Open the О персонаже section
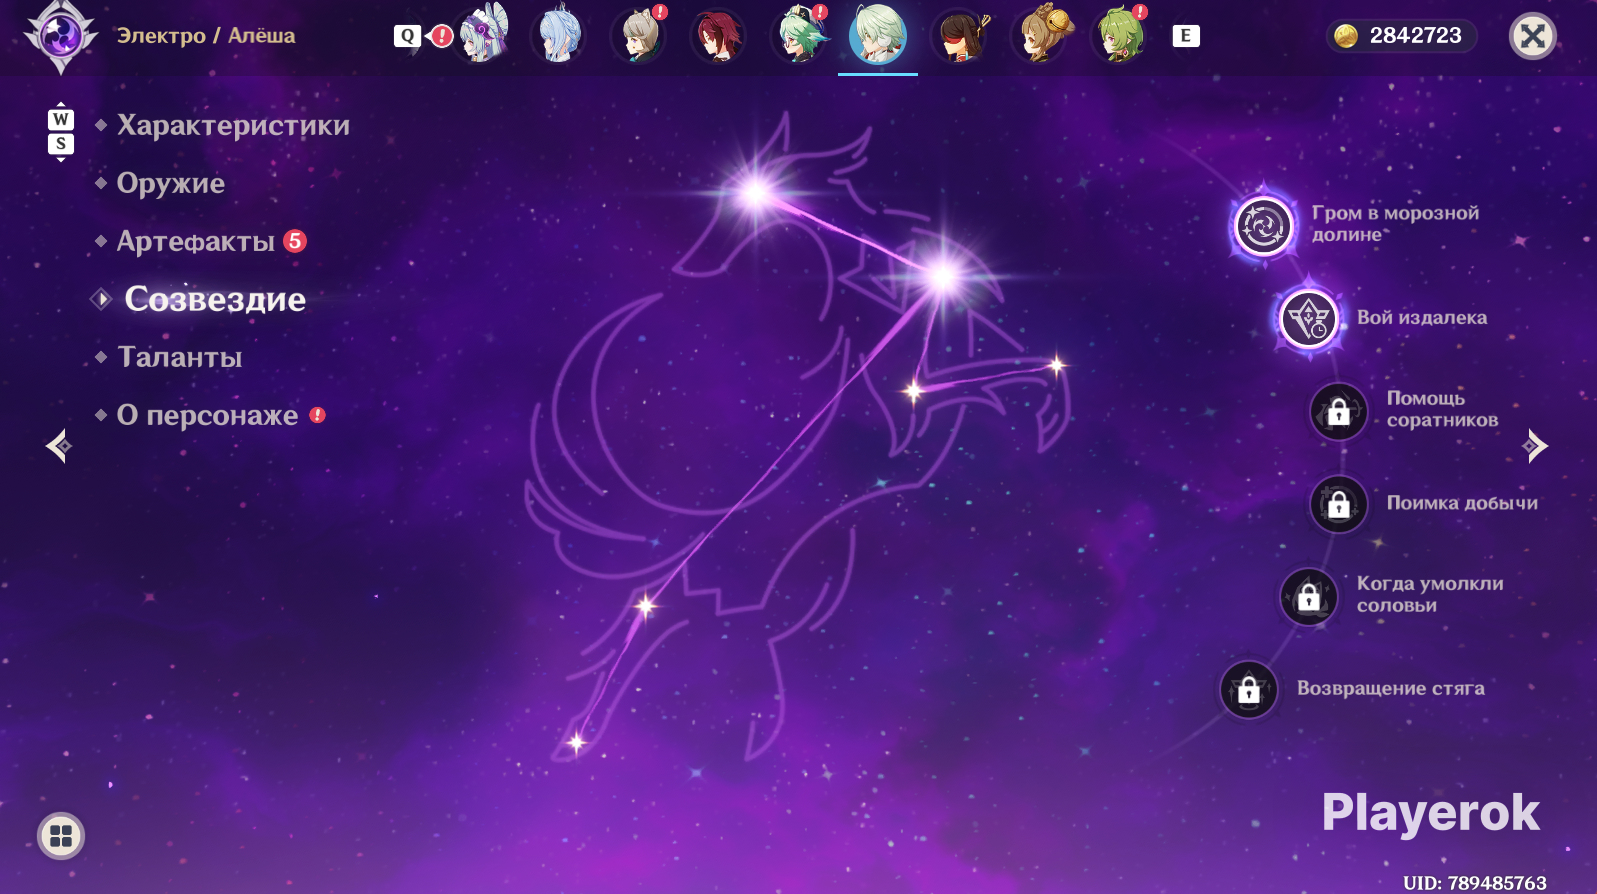 208,415
